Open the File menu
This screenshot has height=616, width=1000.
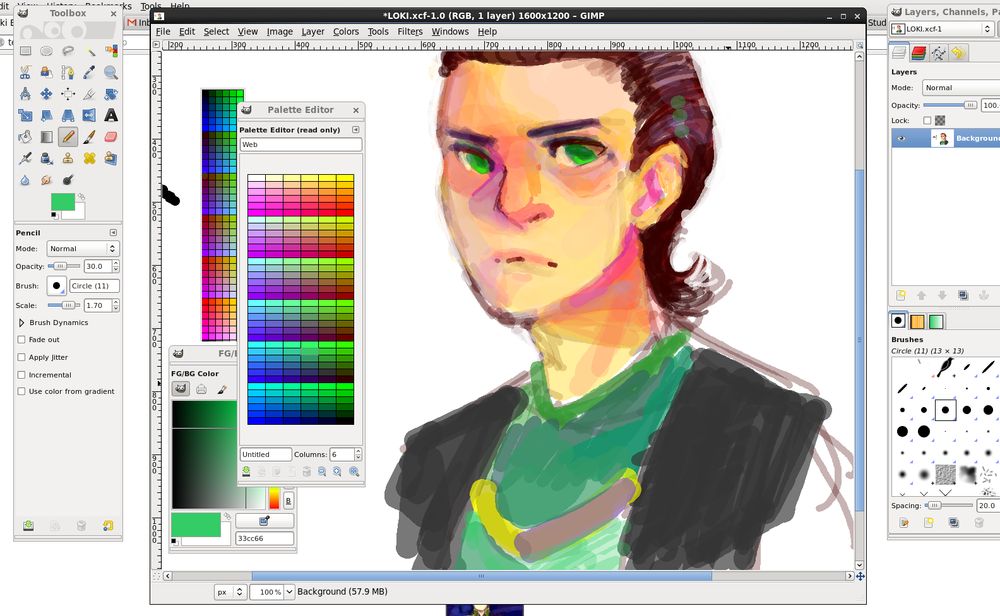point(163,31)
